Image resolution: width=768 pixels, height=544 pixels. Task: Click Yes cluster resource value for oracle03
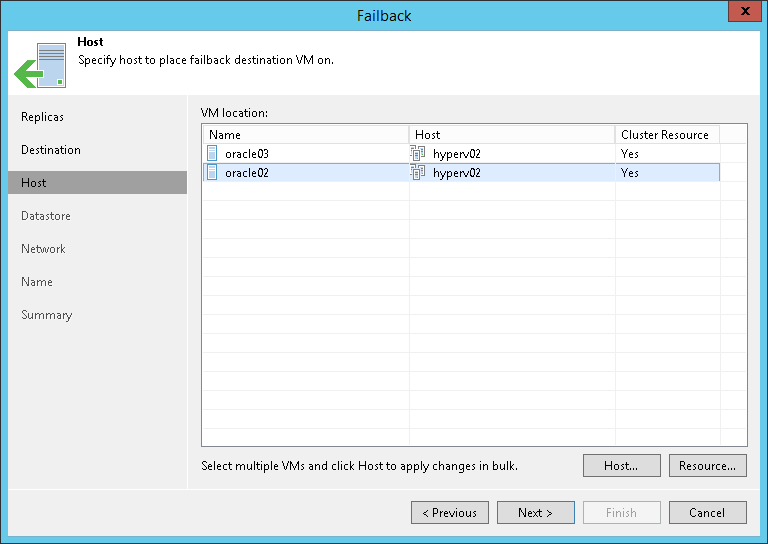pos(630,154)
